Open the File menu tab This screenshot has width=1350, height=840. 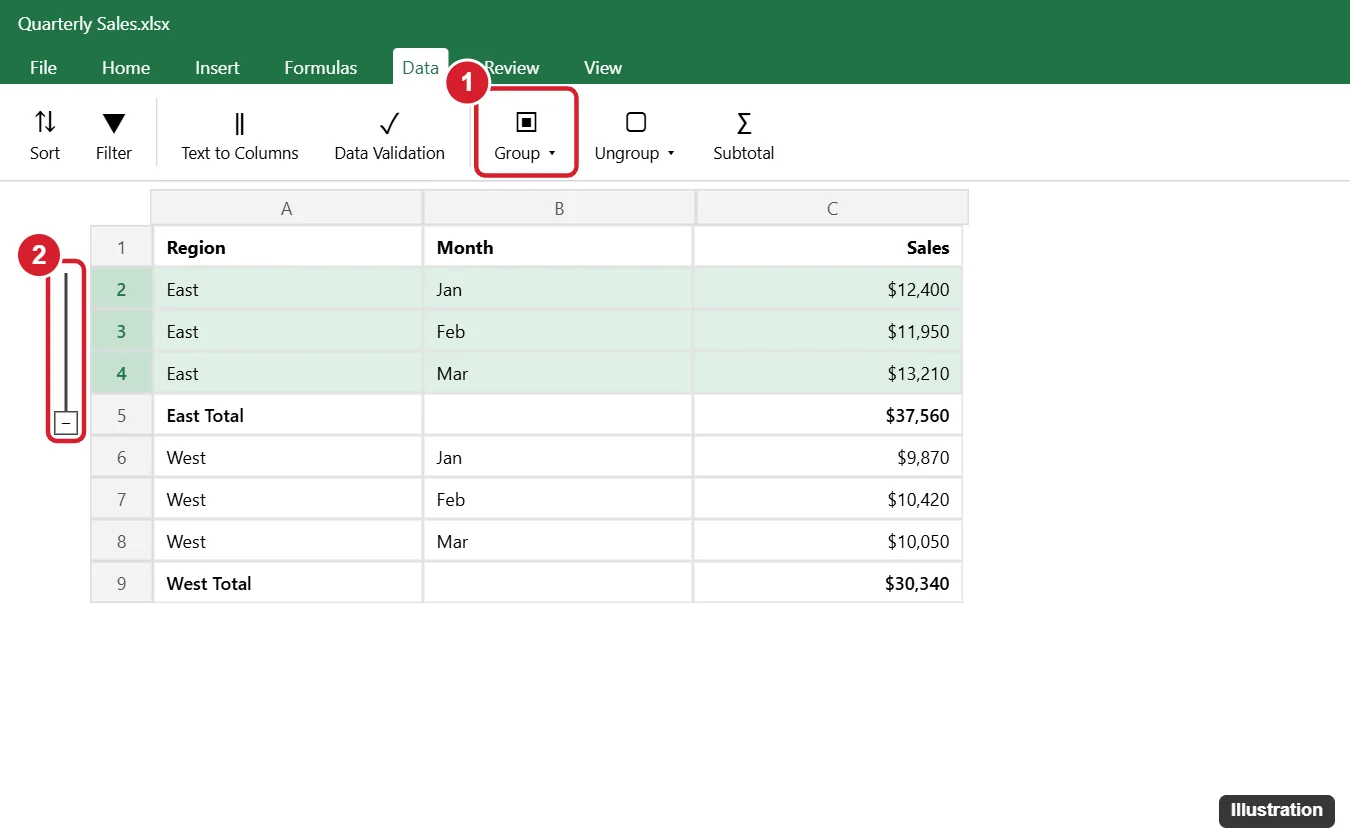click(43, 68)
